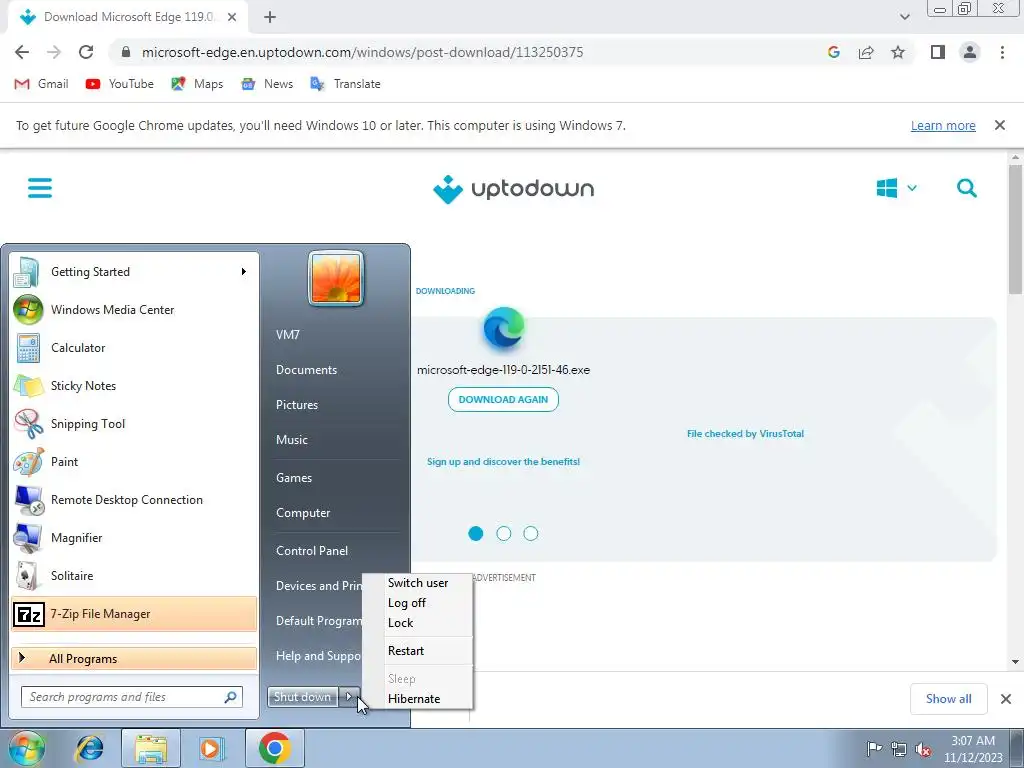Viewport: 1024px width, 768px height.
Task: Open the Calculator app
Action: [134, 347]
